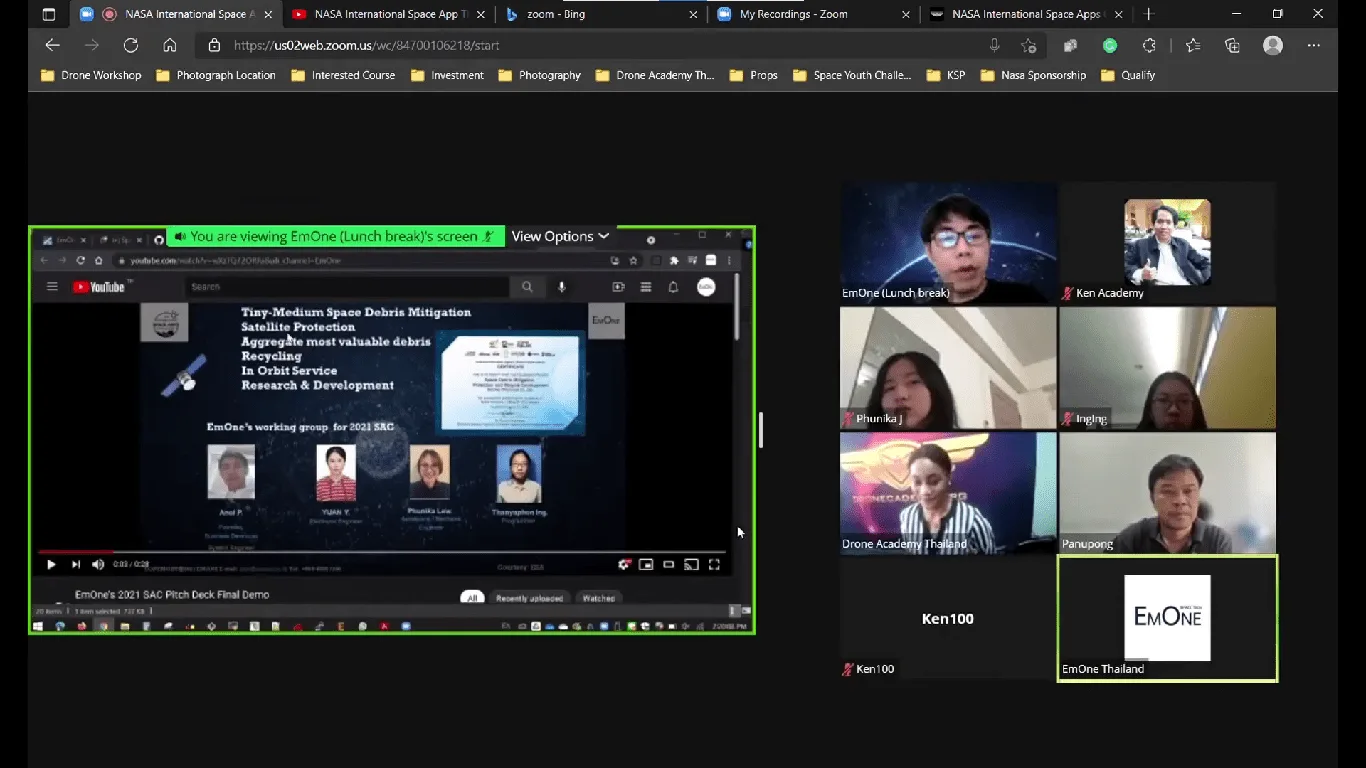The width and height of the screenshot is (1366, 768).
Task: Click muted microphone icon beside Phunika J
Action: [x=848, y=419]
